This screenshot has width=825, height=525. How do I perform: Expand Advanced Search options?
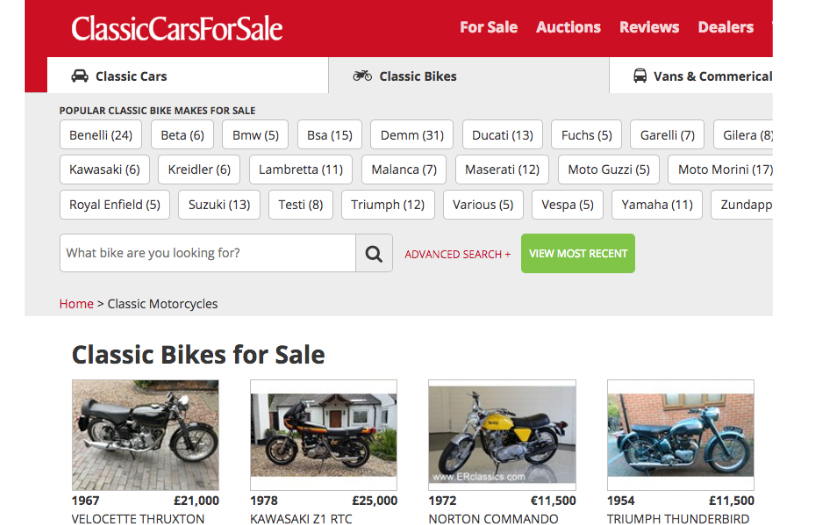[457, 254]
